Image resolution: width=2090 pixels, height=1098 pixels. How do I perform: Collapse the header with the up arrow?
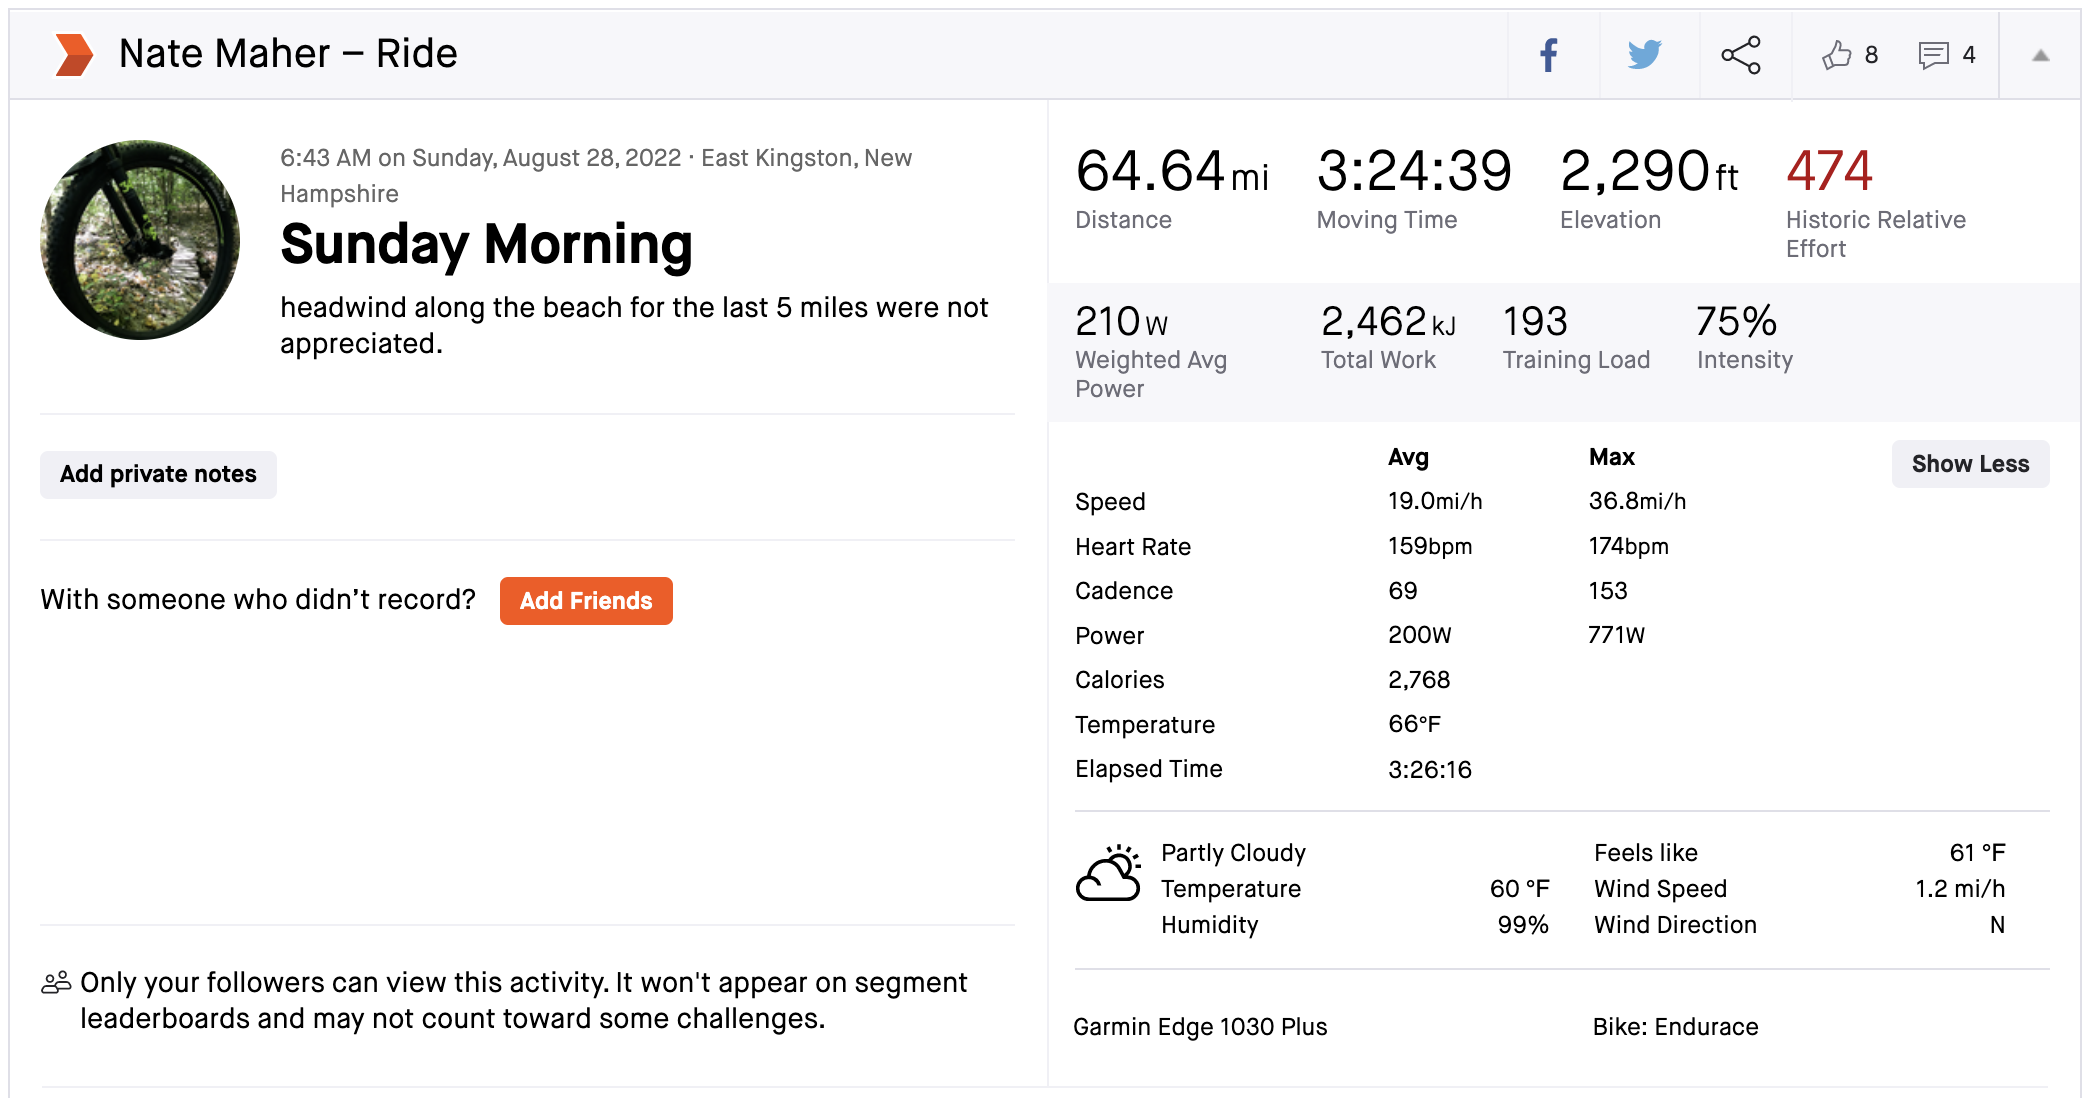(2040, 56)
